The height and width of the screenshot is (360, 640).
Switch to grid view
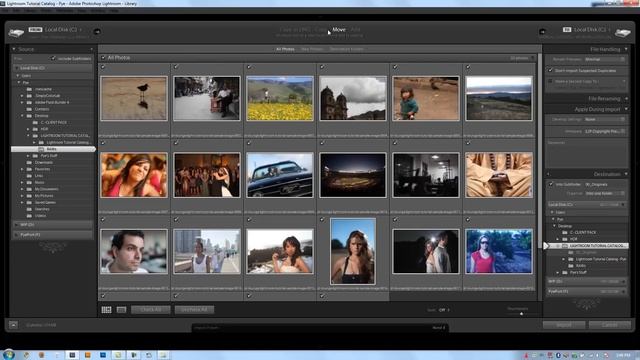pos(107,310)
